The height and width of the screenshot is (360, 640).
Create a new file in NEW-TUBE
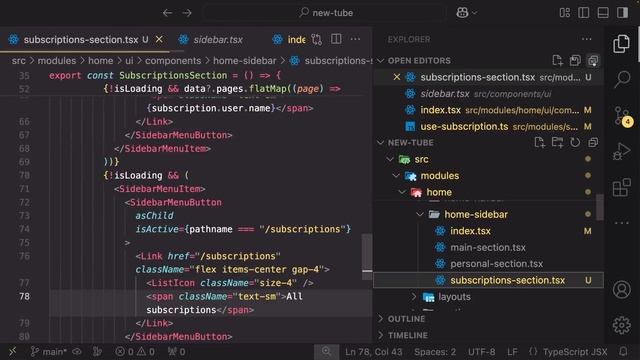click(539, 142)
